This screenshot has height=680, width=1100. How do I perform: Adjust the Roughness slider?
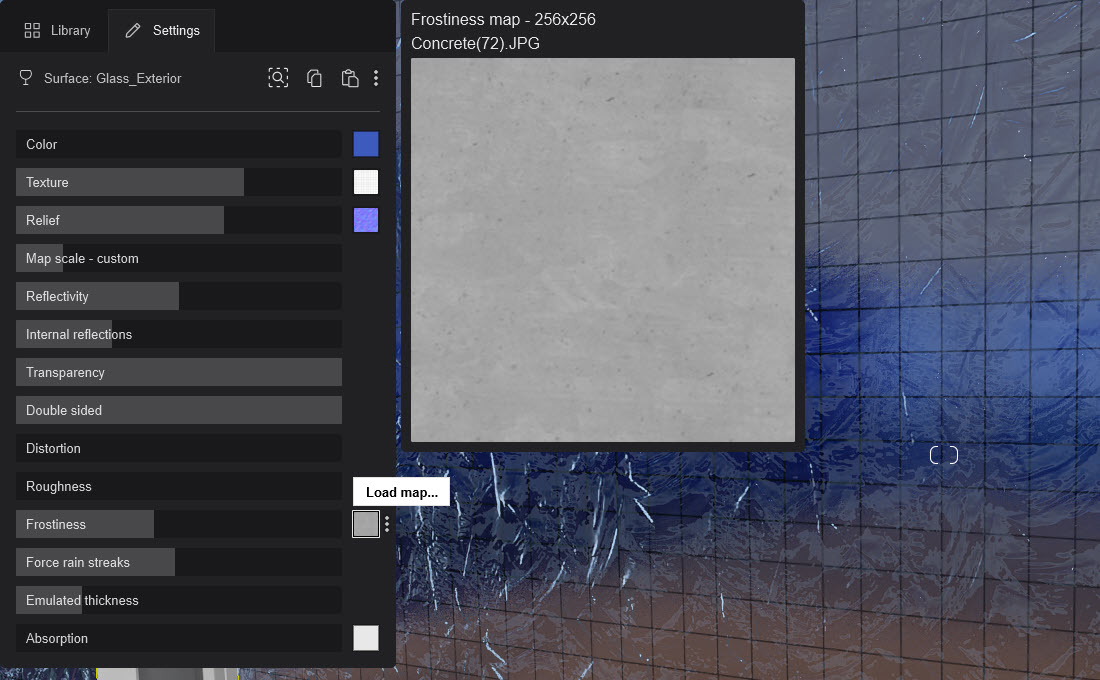click(179, 486)
